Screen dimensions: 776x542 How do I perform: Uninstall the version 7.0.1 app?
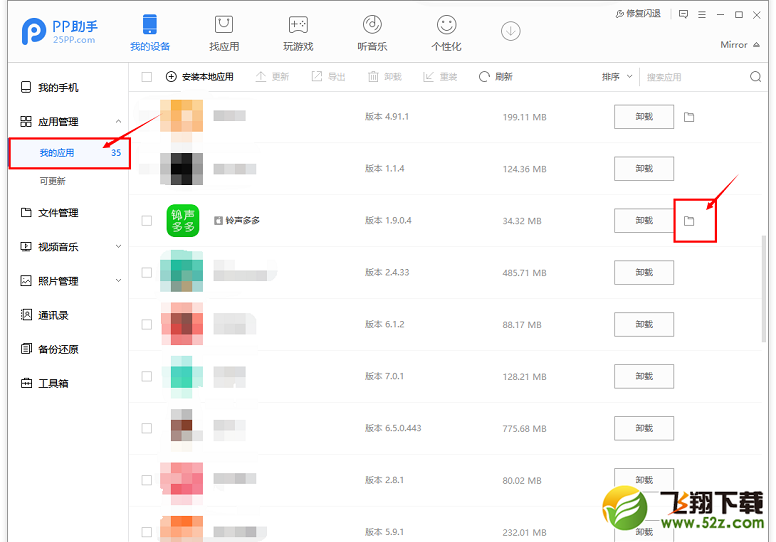[644, 376]
